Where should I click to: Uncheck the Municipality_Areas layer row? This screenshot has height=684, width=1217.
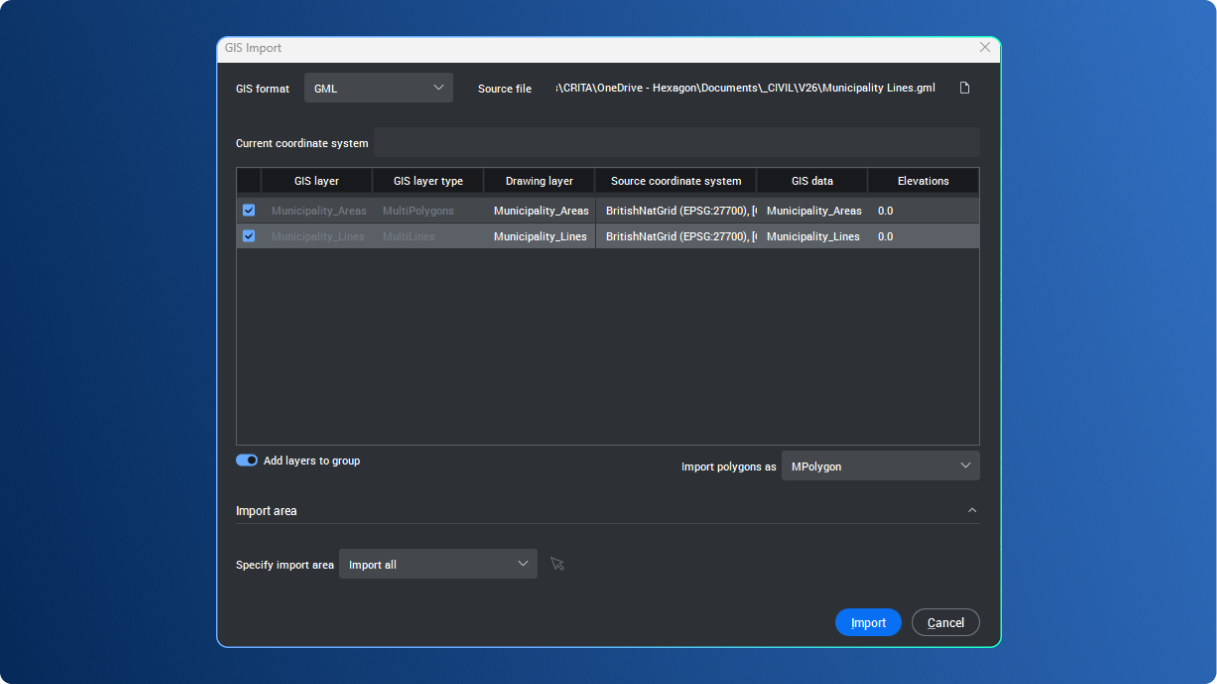(248, 210)
